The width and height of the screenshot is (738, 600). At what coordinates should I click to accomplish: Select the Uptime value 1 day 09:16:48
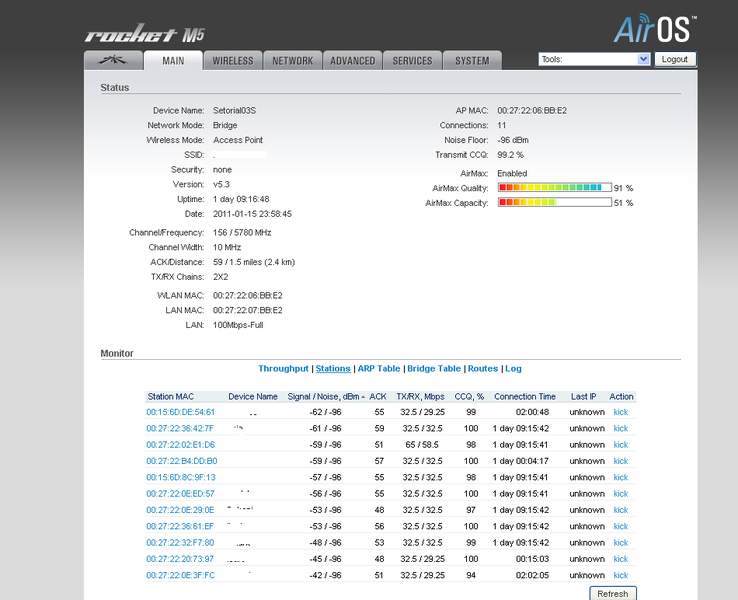pyautogui.click(x=241, y=199)
